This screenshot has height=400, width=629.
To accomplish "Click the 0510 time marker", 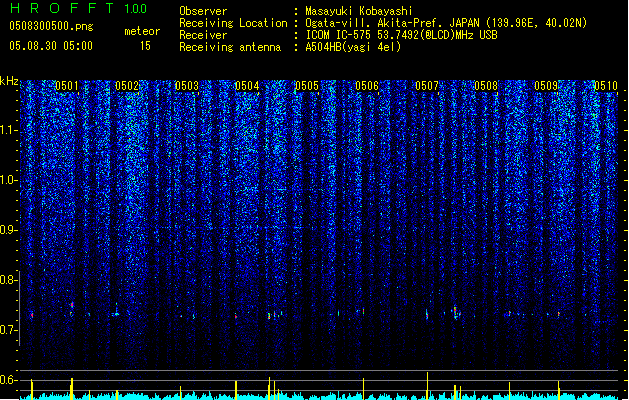I will tap(606, 86).
